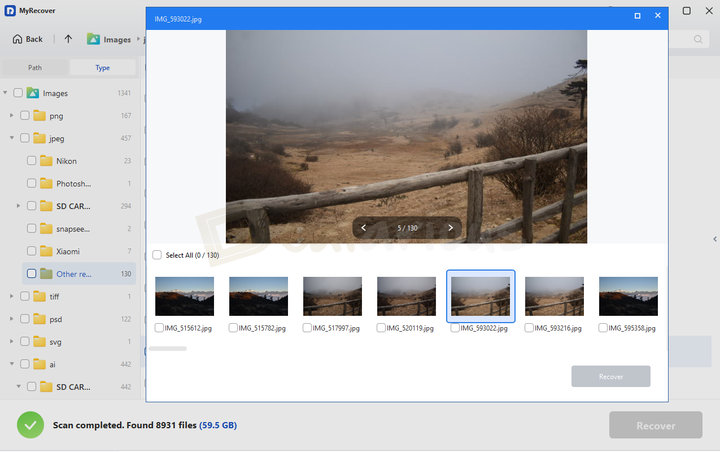
Task: Click the ai folder icon
Action: tap(39, 364)
